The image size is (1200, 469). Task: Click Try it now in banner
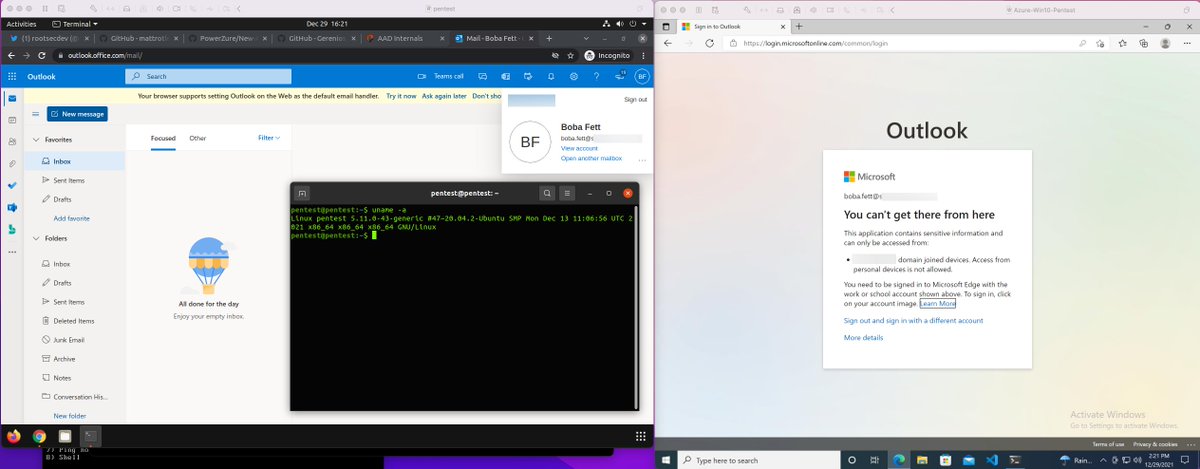point(401,96)
